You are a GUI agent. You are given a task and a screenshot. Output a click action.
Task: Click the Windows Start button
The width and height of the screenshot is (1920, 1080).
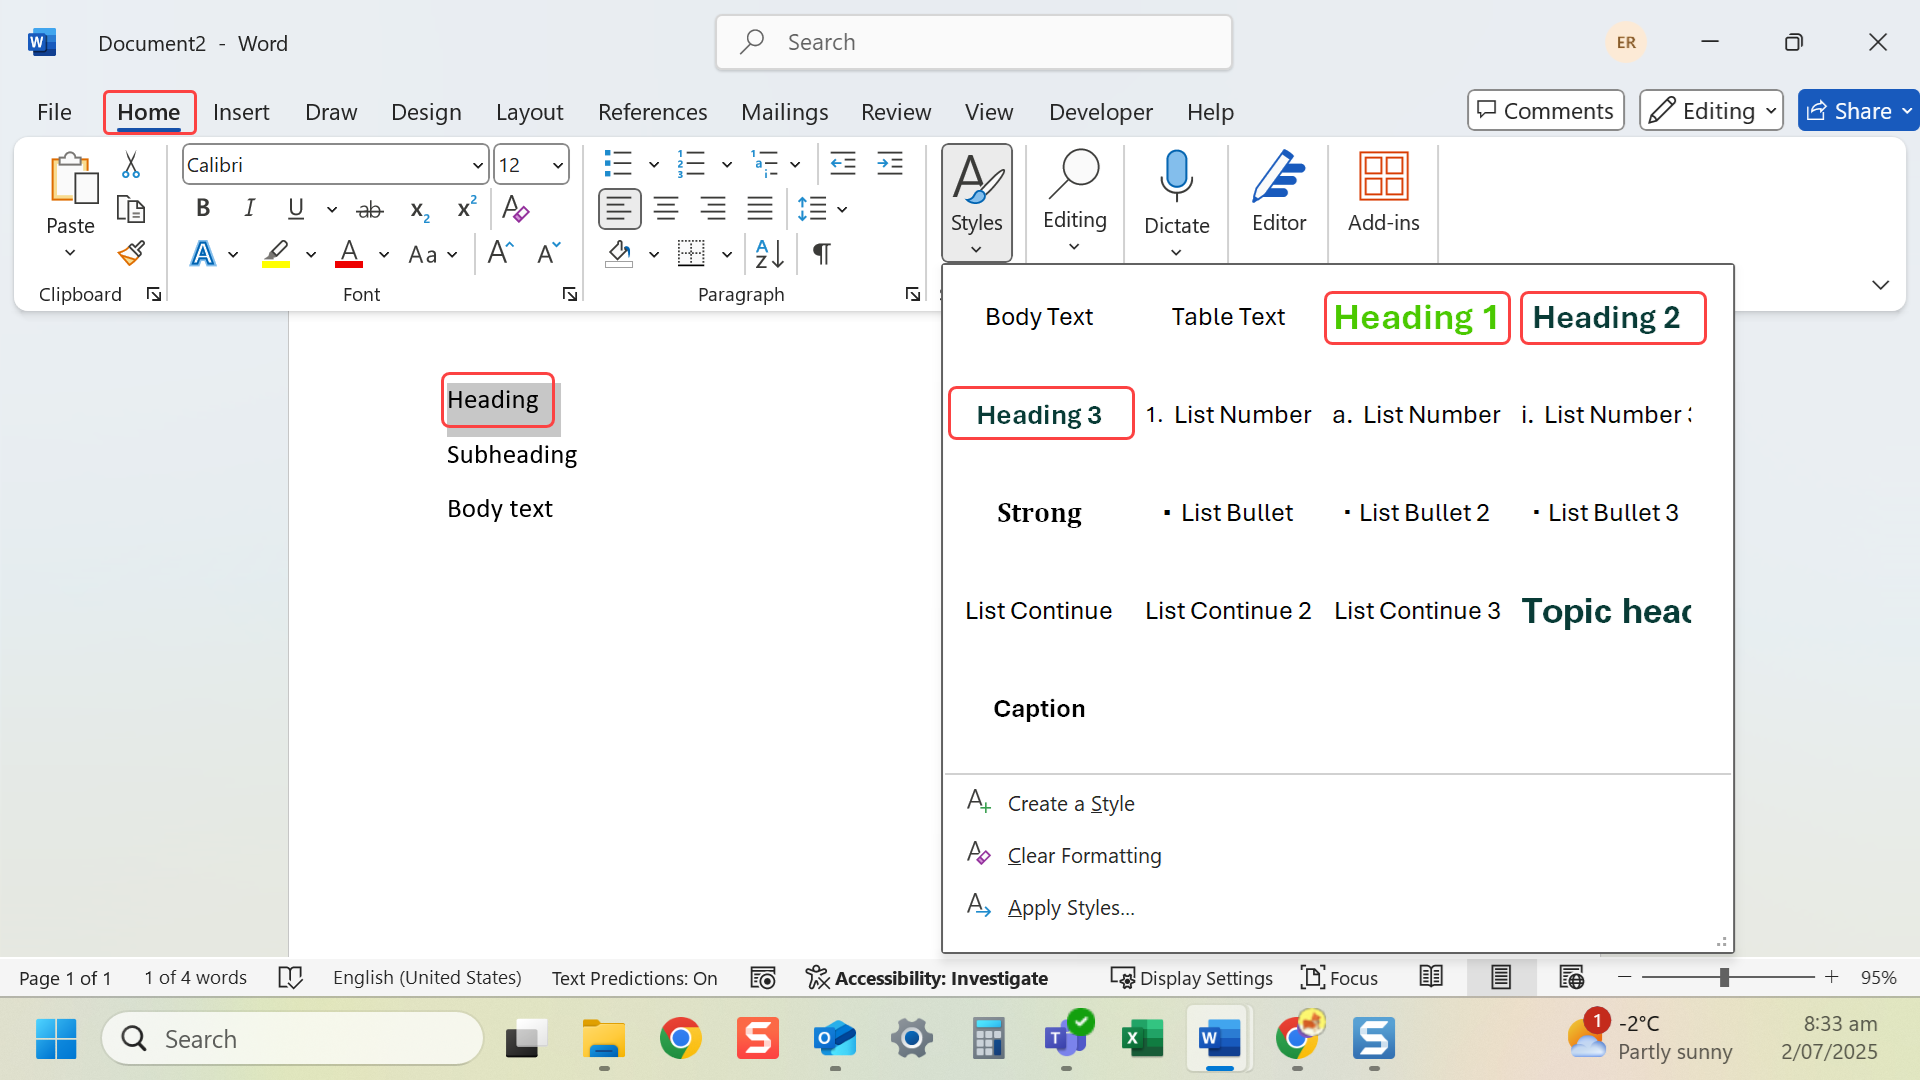click(56, 1039)
